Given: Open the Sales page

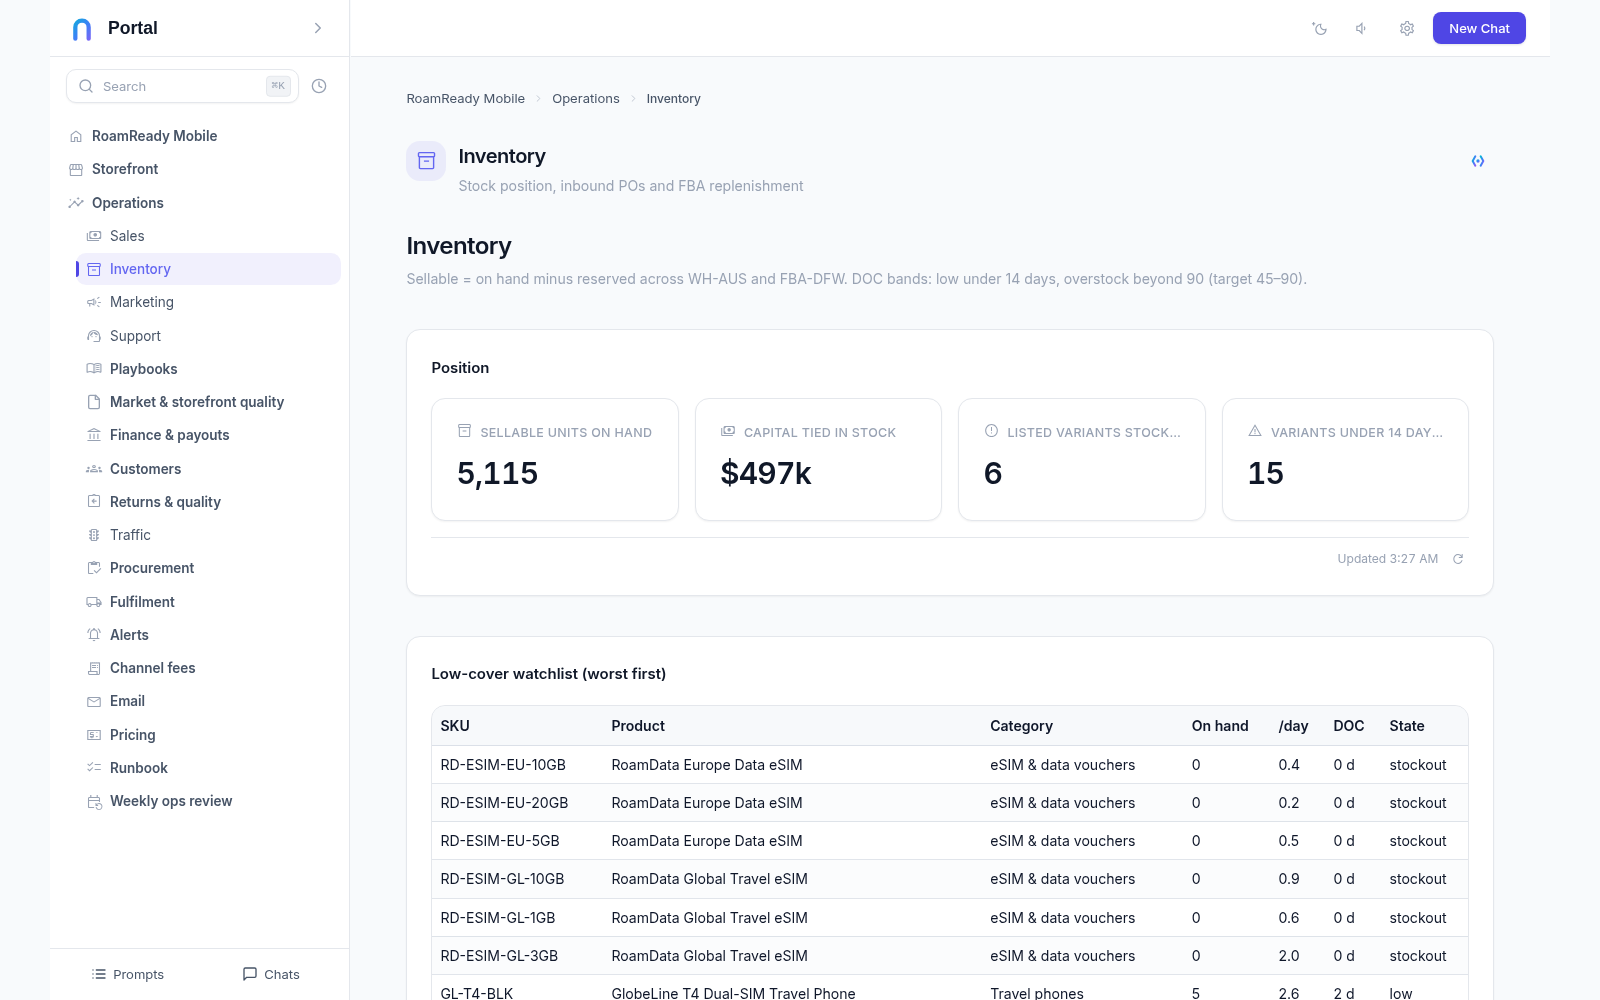Looking at the screenshot, I should pos(208,236).
